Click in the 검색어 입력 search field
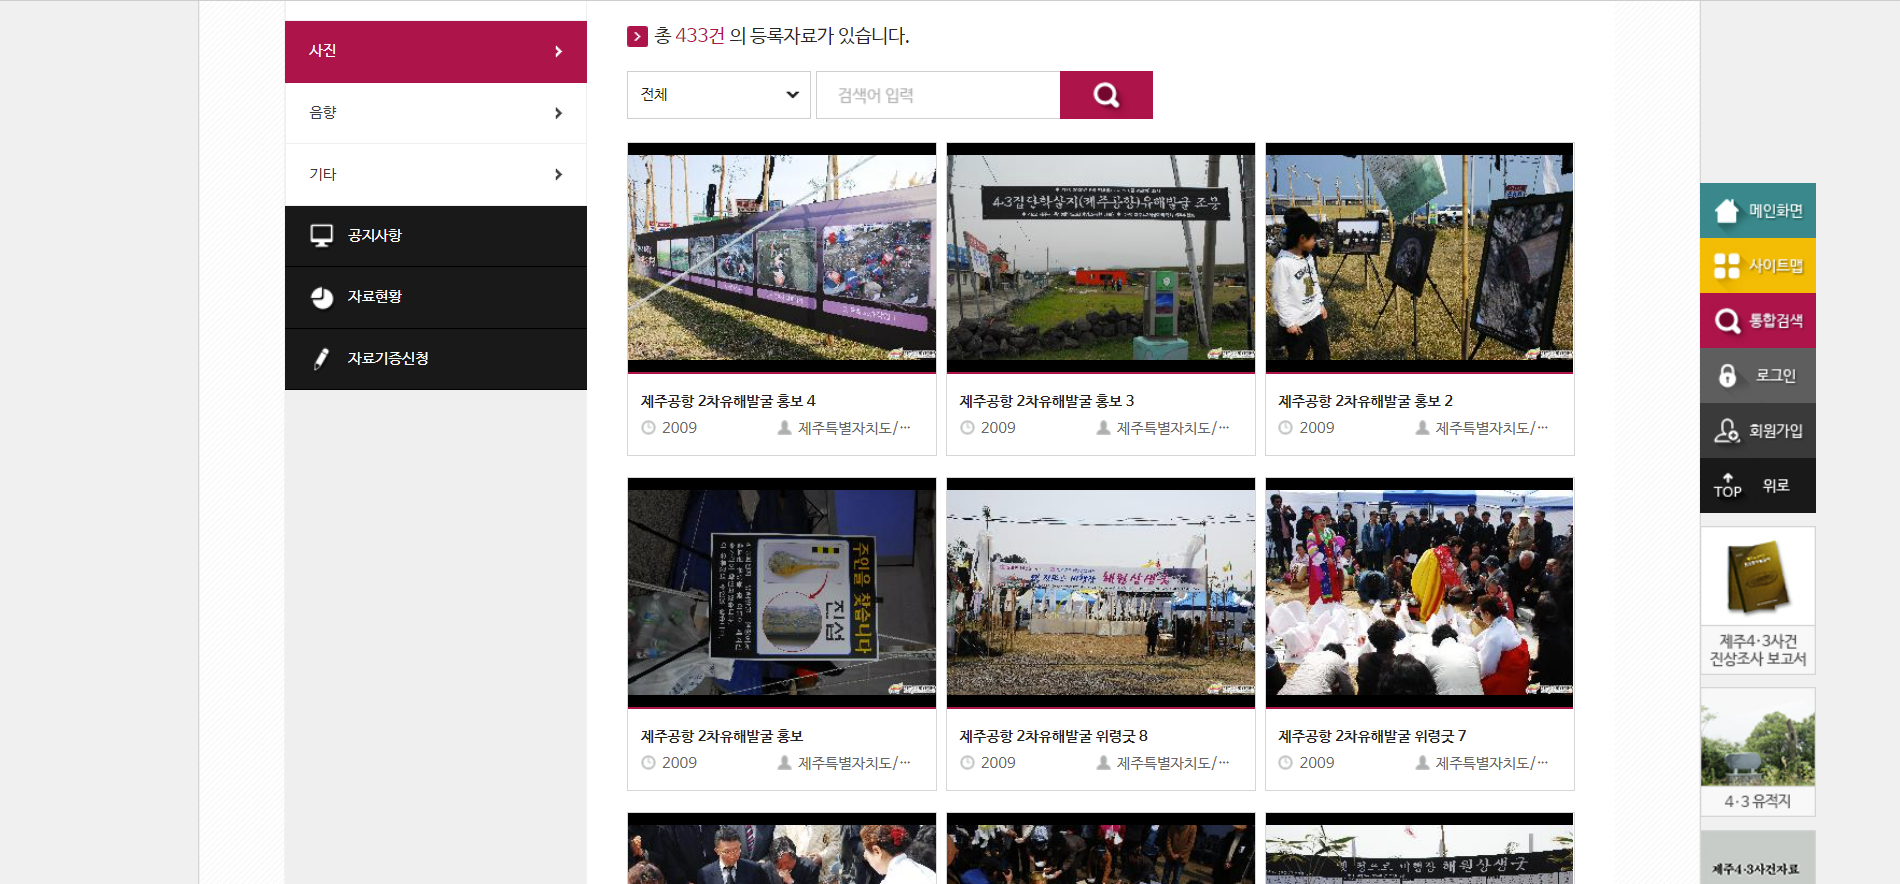Image resolution: width=1900 pixels, height=884 pixels. (937, 95)
